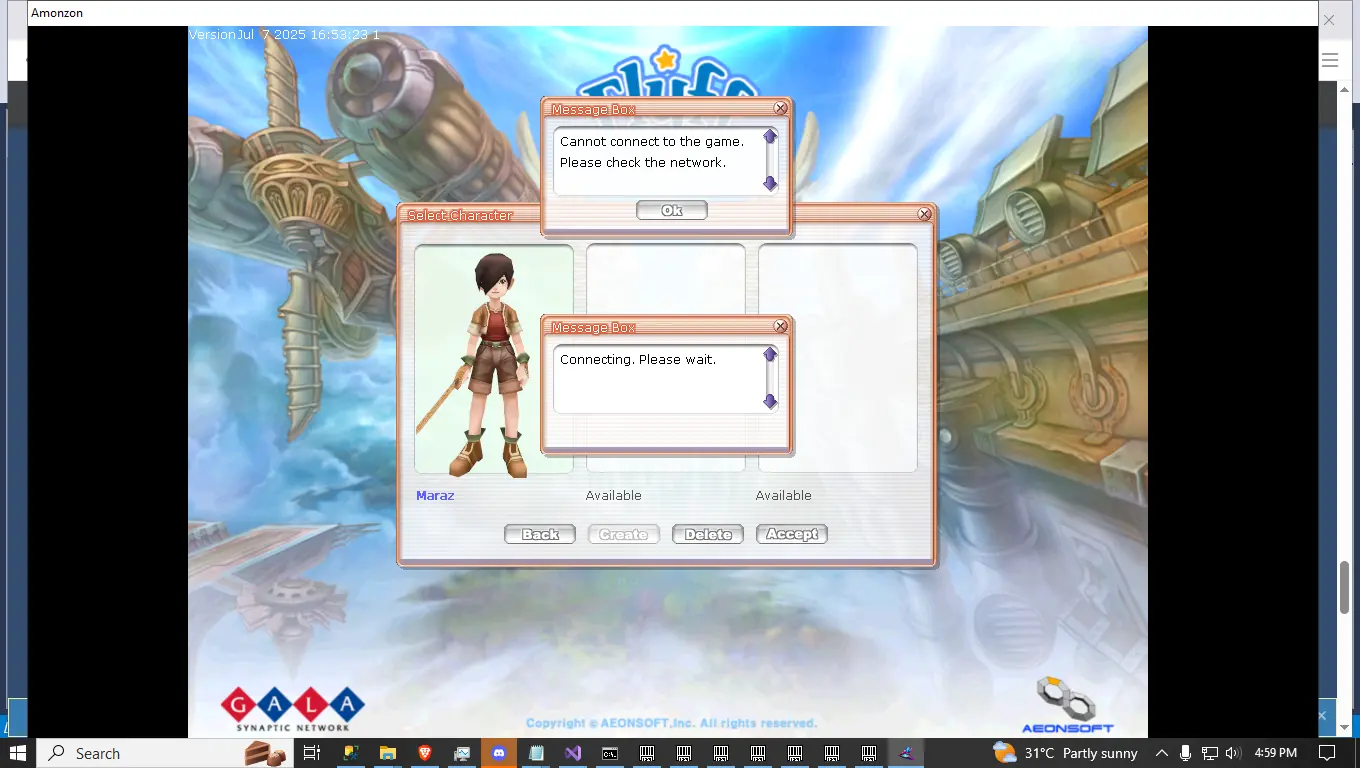1360x768 pixels.
Task: Open the hamburger menu in the background window
Action: pos(1330,60)
